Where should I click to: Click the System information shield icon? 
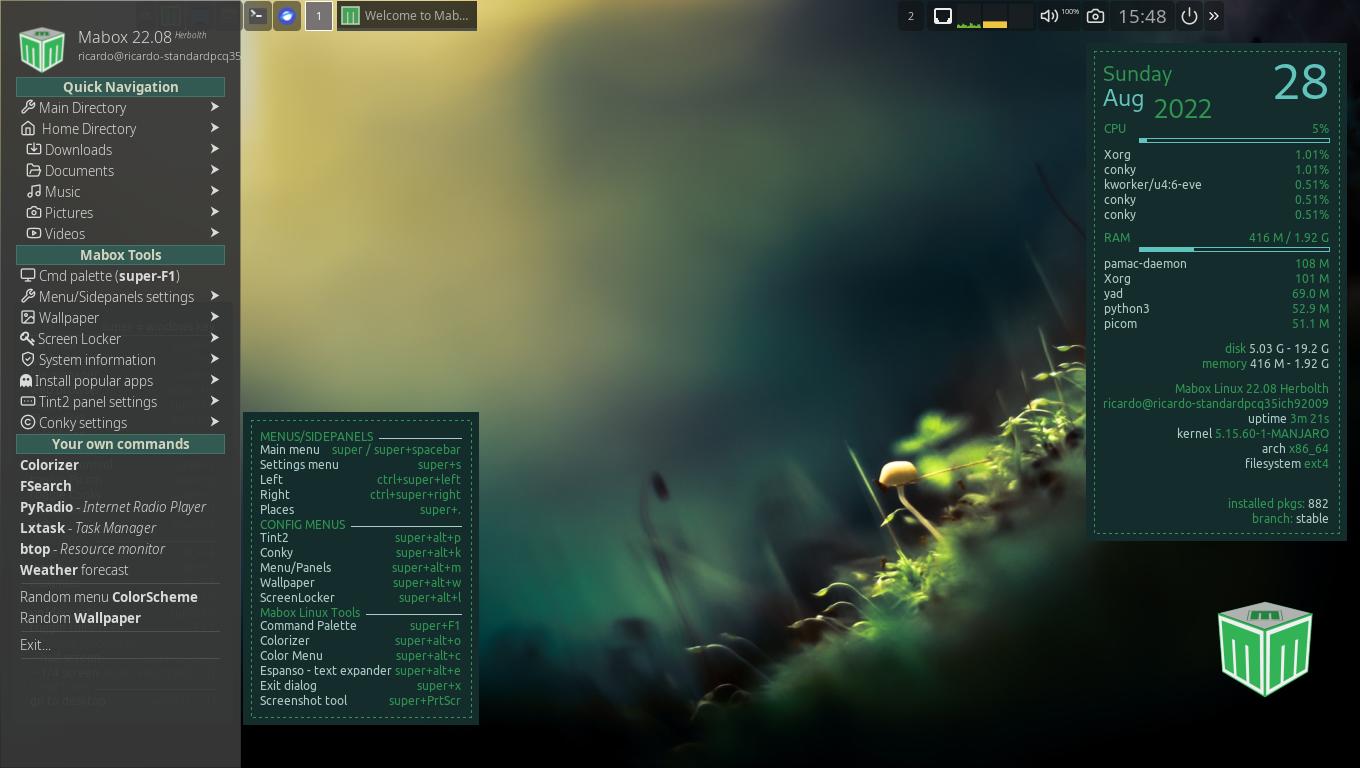point(27,359)
